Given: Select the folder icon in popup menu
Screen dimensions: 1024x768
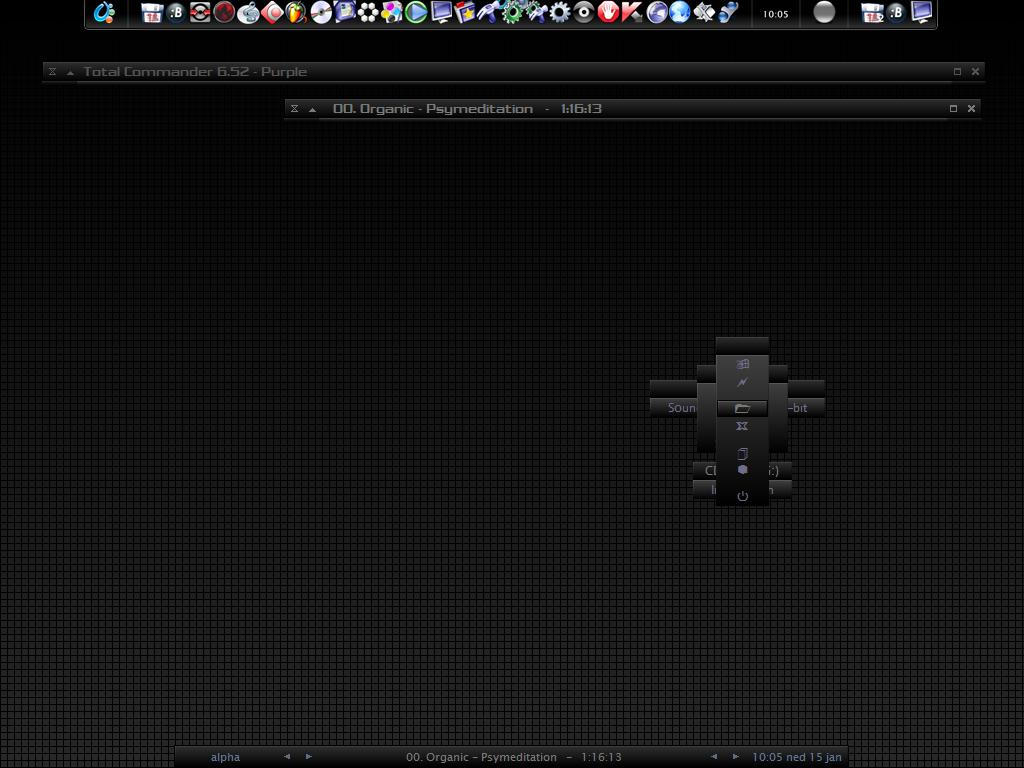Looking at the screenshot, I should 742,408.
